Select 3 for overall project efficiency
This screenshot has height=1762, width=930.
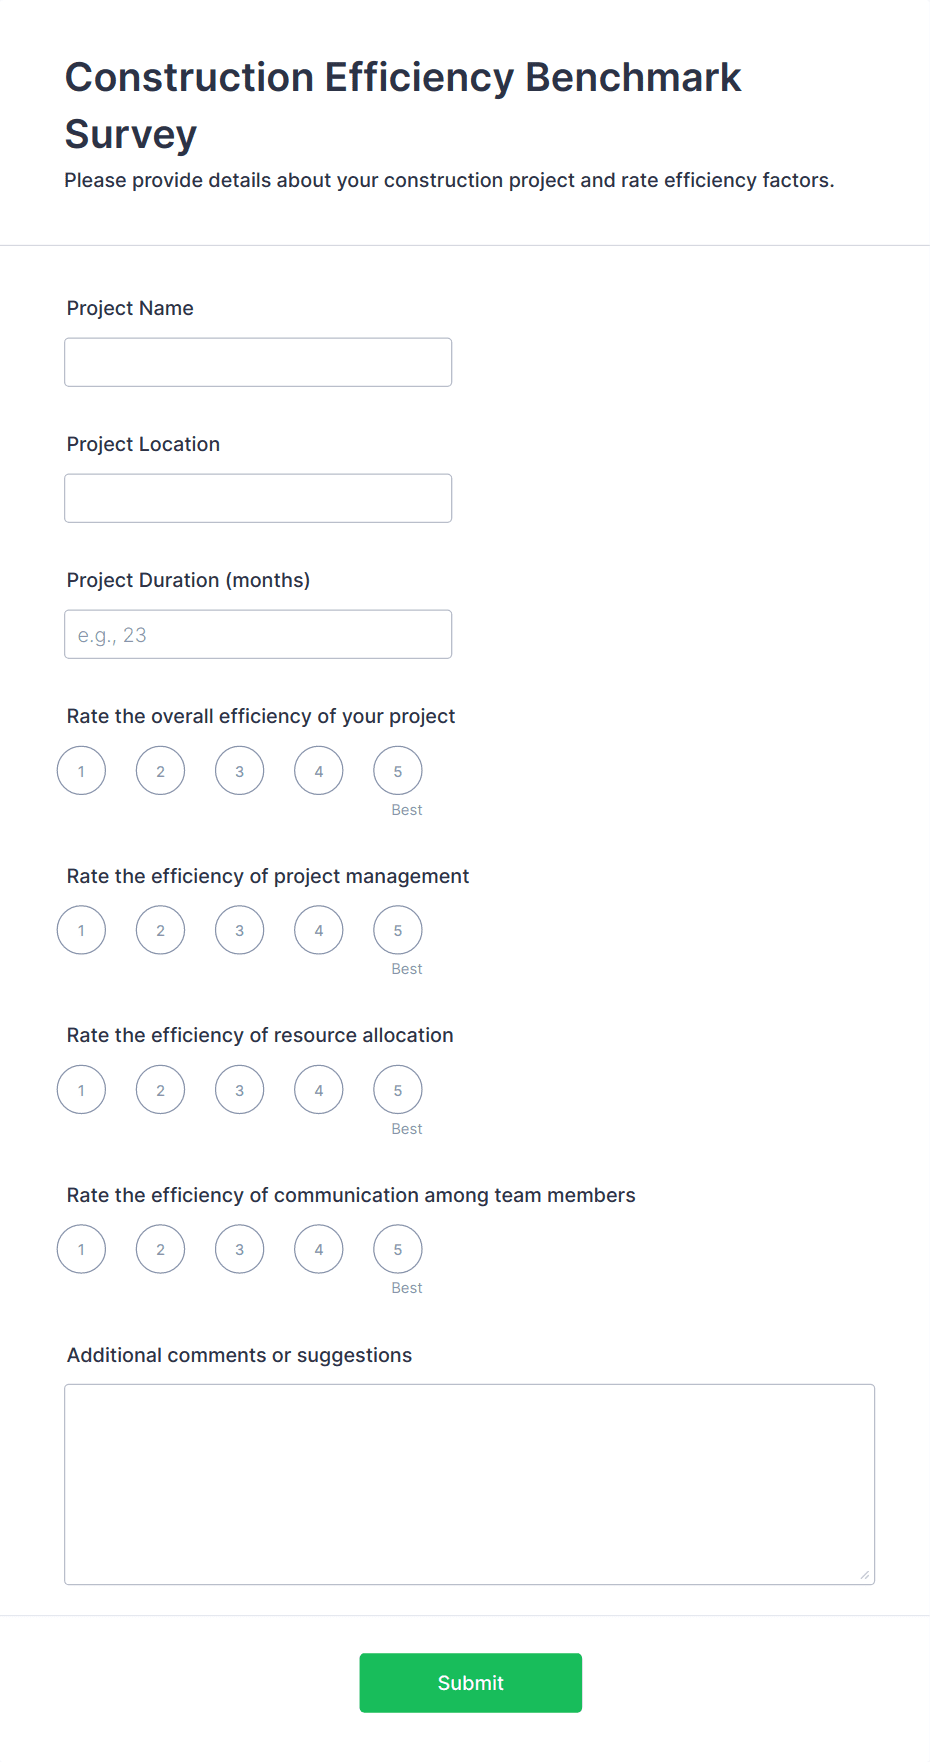tap(239, 771)
